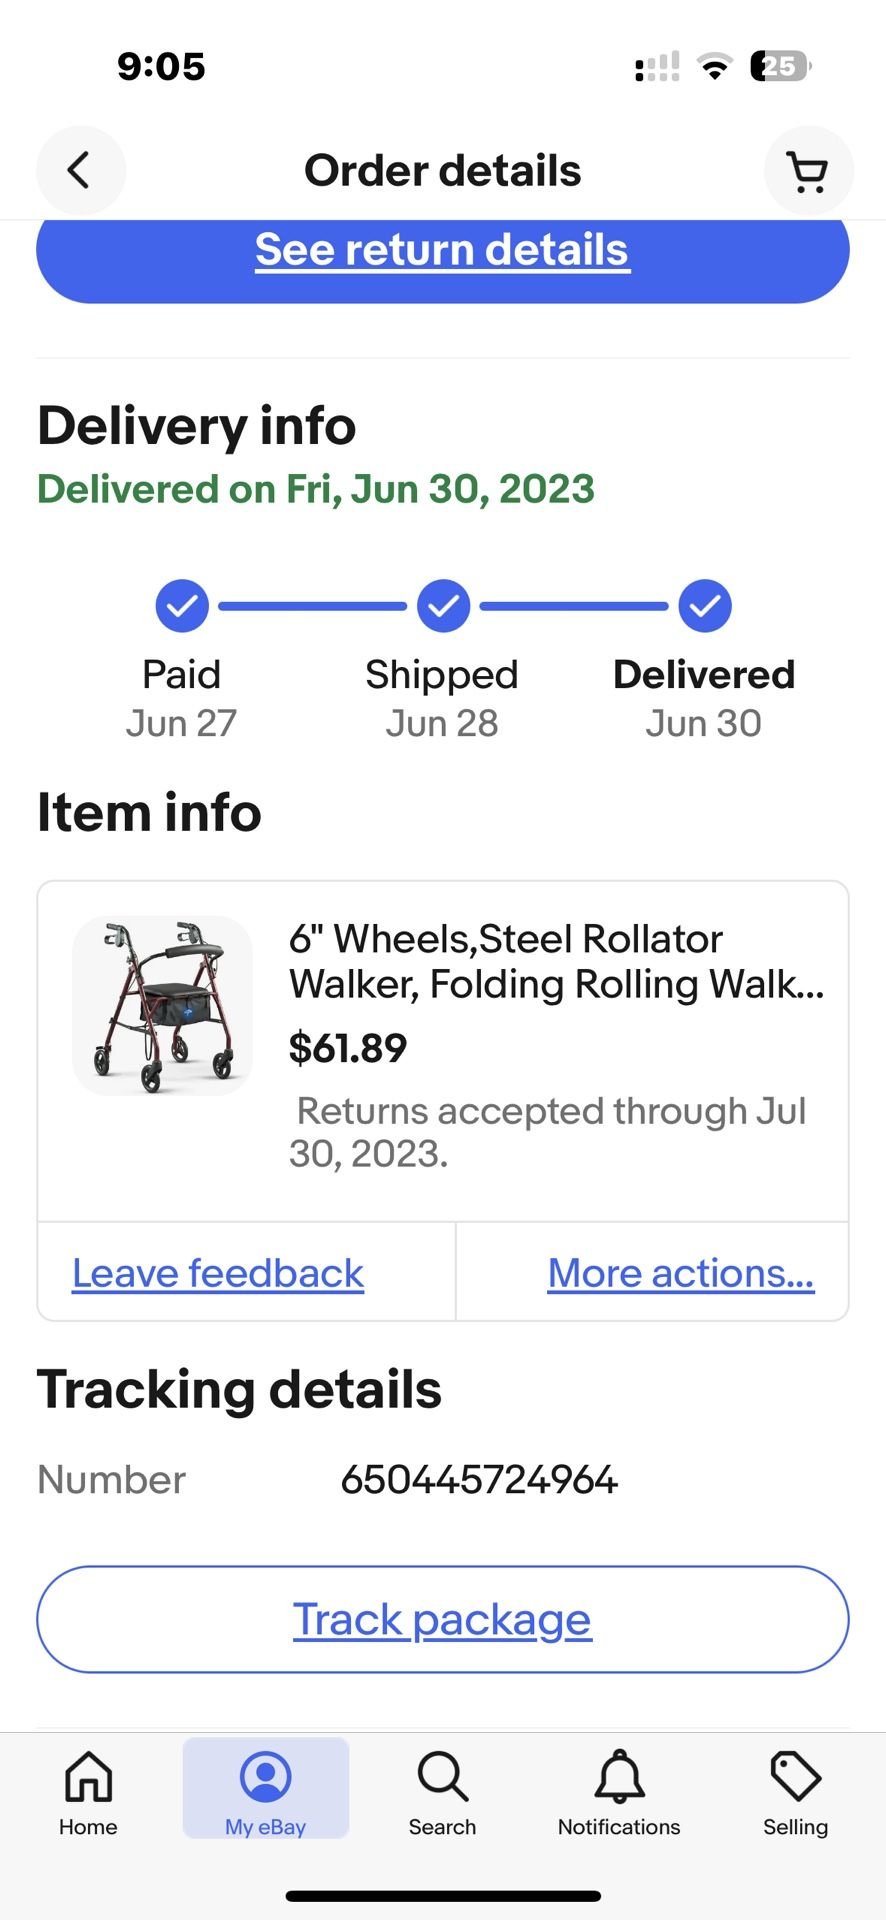The width and height of the screenshot is (886, 1920).
Task: Click the Leave feedback link
Action: 218,1273
